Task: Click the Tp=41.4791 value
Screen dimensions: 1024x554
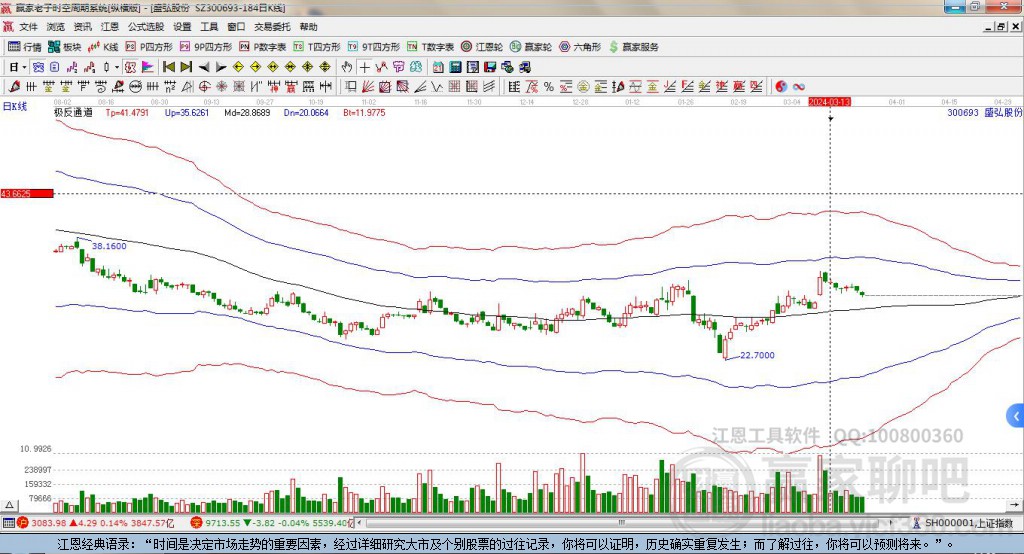Action: (127, 112)
